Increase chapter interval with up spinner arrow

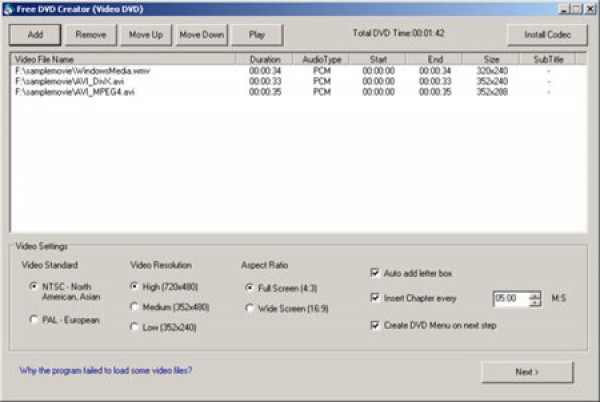(535, 295)
